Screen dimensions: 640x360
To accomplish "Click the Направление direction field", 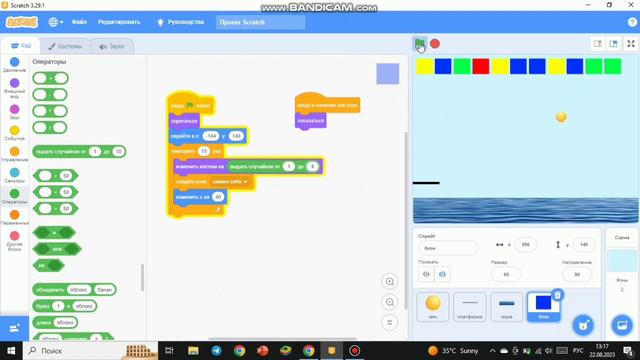I will [x=576, y=274].
